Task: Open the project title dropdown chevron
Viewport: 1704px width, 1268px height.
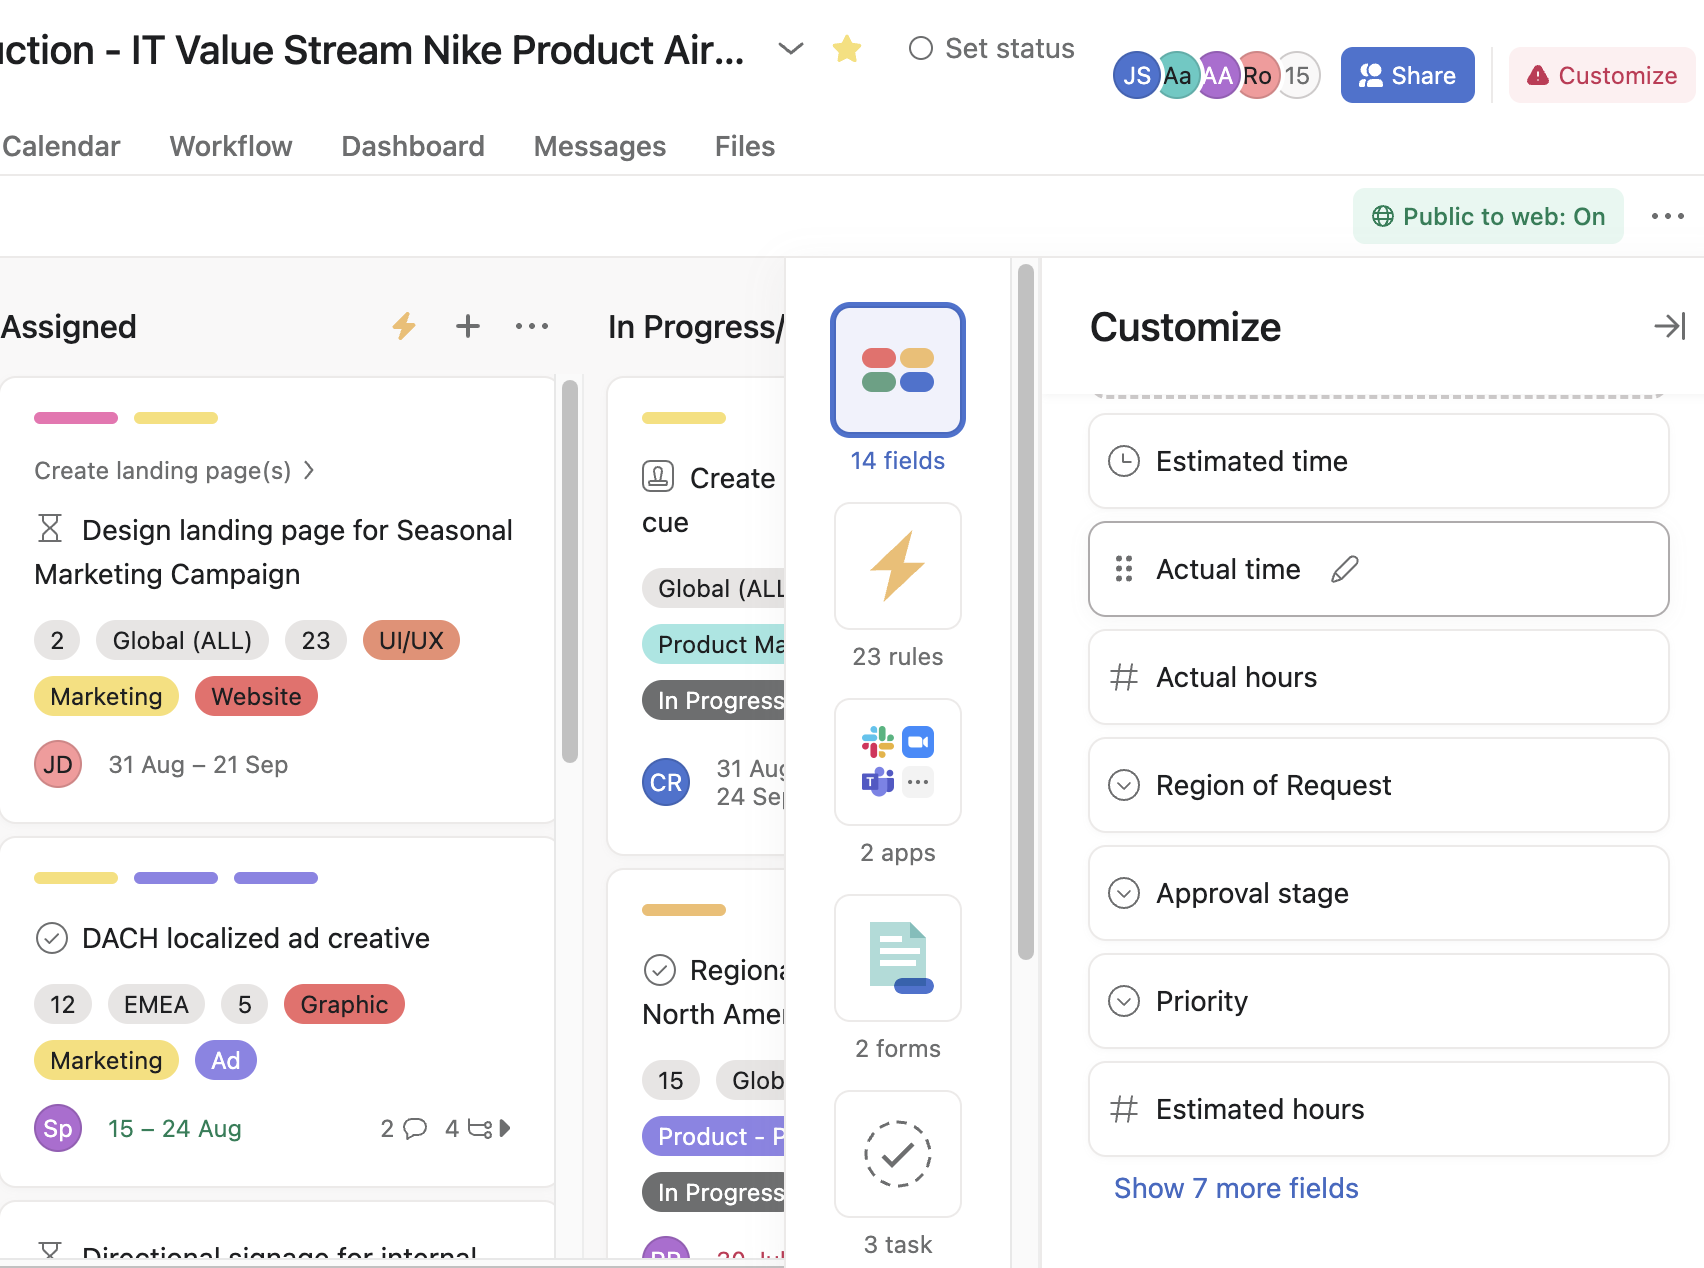Action: 791,48
